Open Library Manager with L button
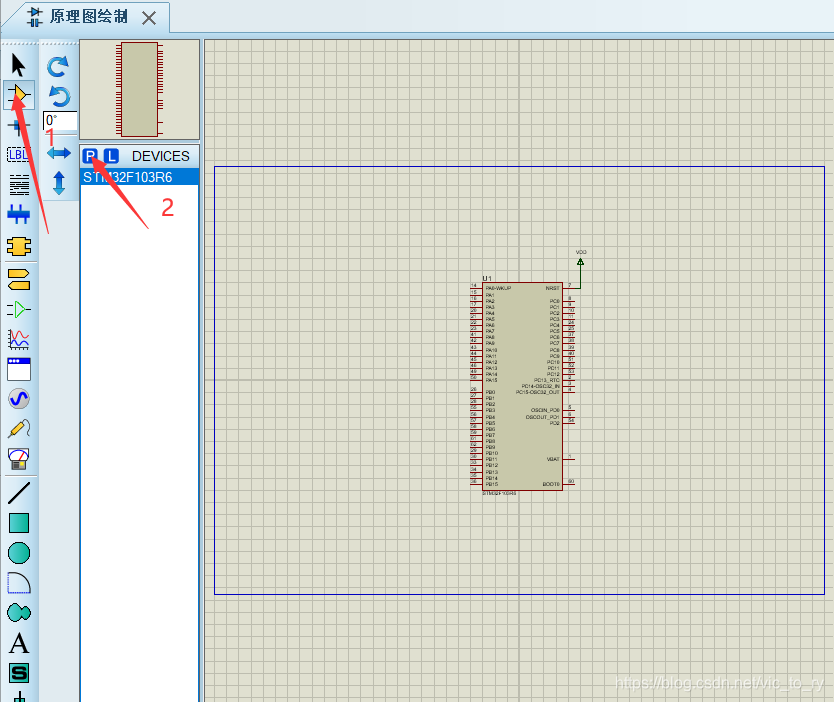This screenshot has height=702, width=834. click(111, 156)
